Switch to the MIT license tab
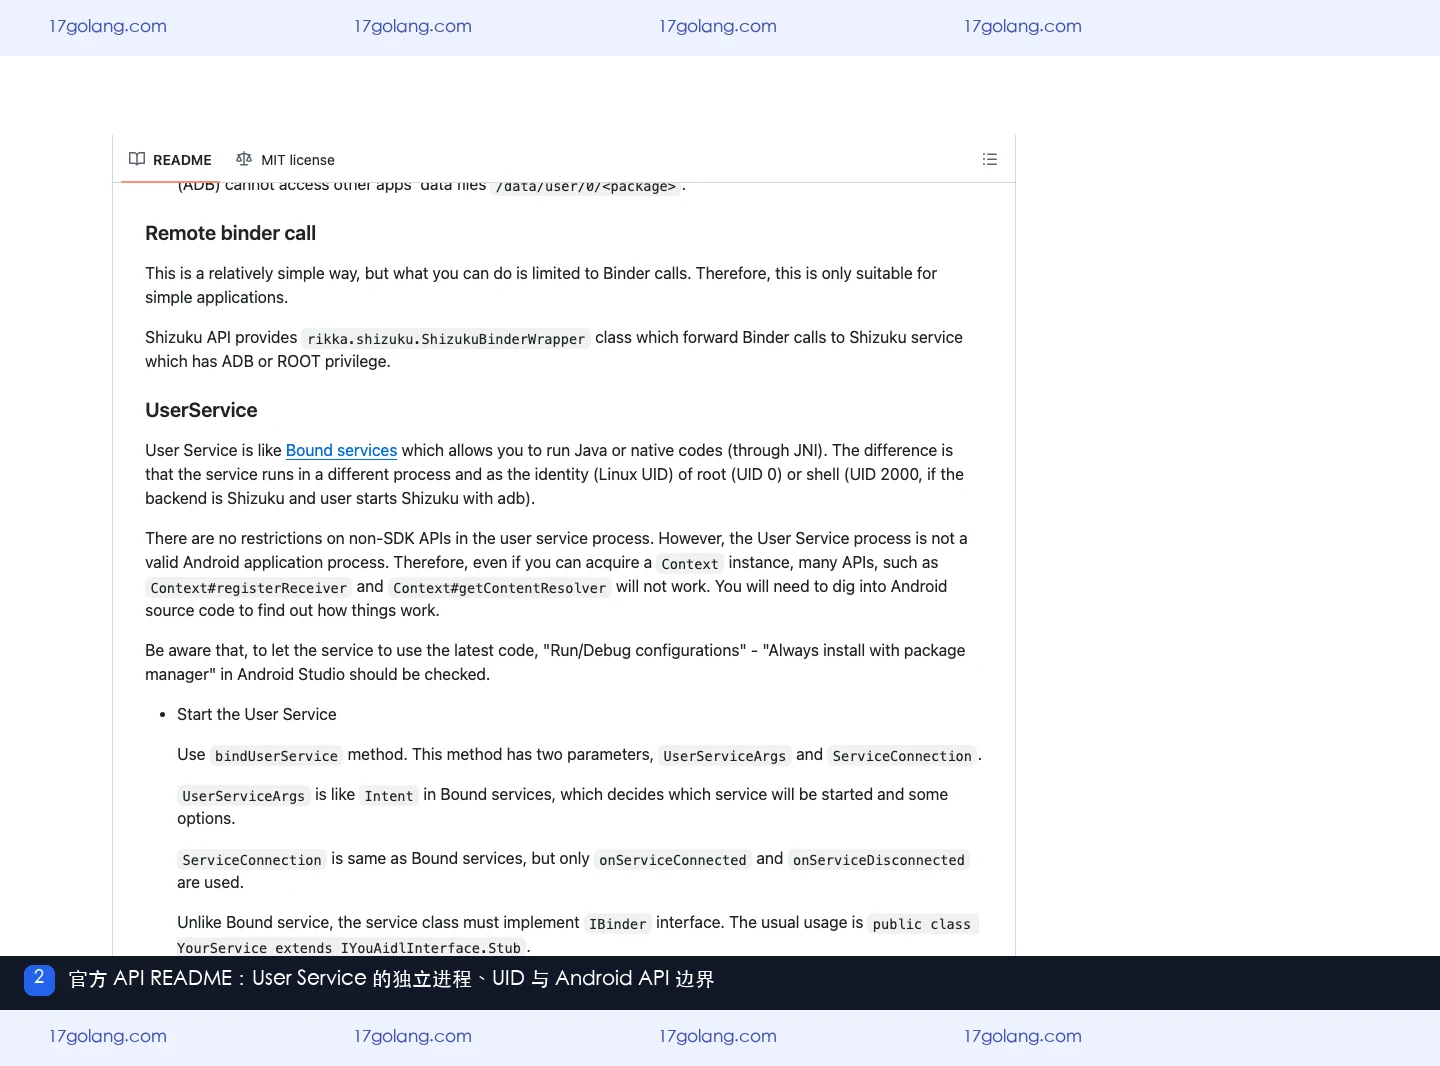1440x1066 pixels. point(285,160)
